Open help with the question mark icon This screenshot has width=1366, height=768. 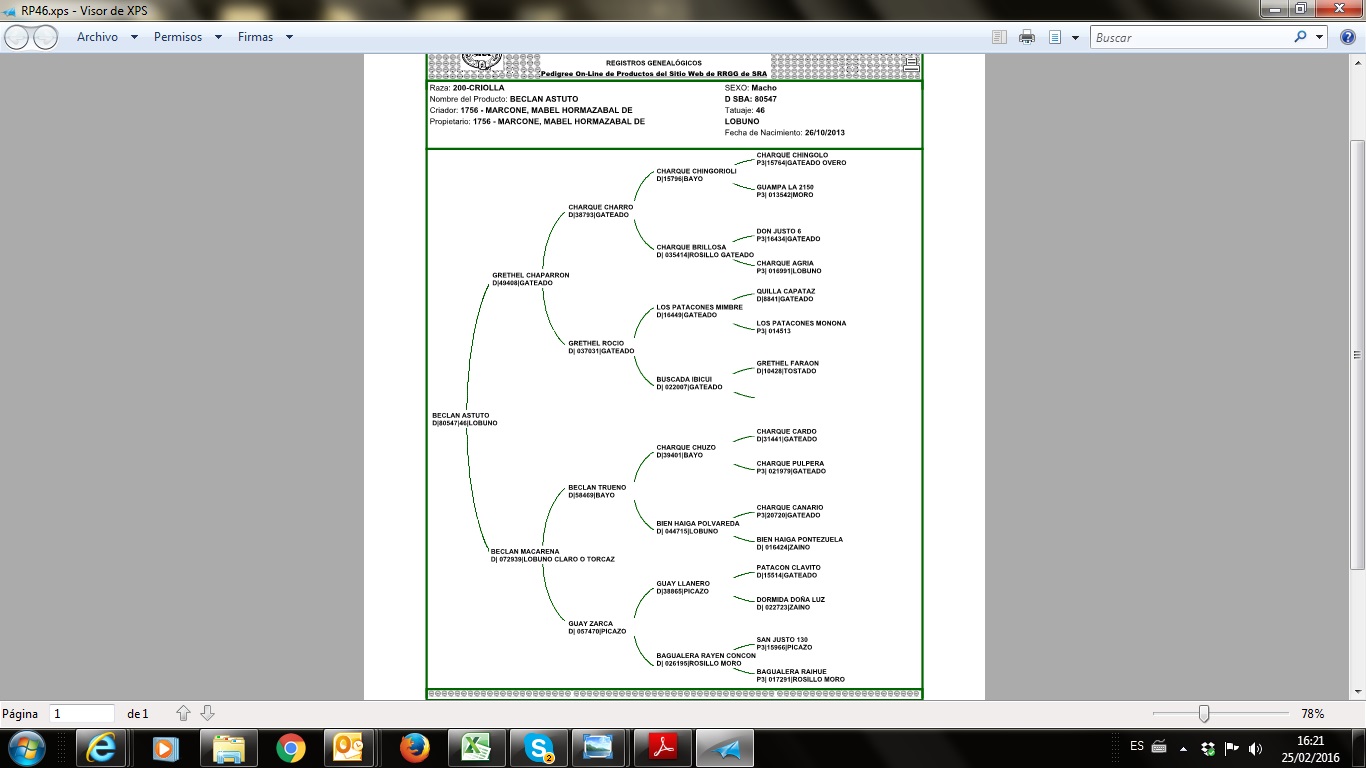click(x=1348, y=37)
